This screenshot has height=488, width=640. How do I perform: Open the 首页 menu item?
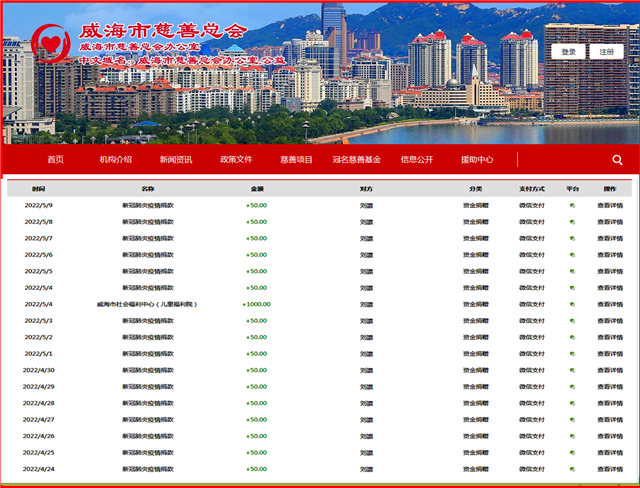pos(56,160)
